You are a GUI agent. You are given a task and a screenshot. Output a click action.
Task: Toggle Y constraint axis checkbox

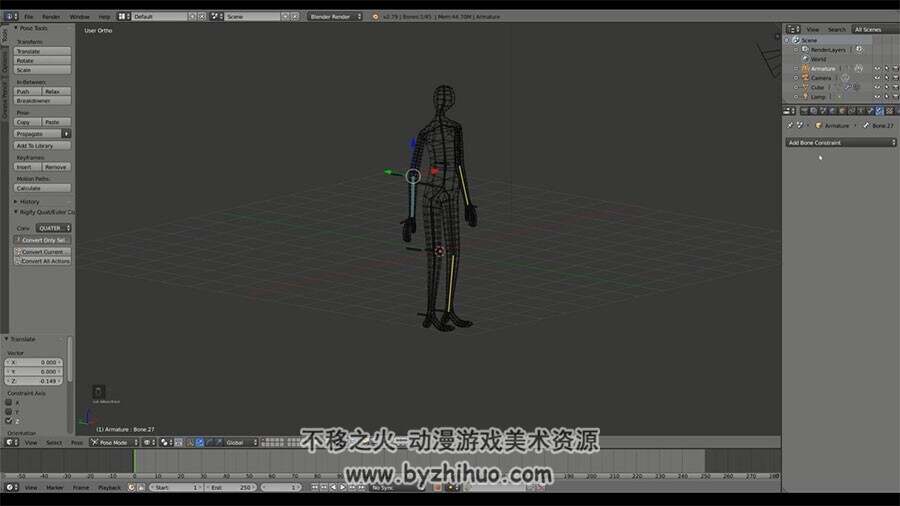(x=9, y=412)
